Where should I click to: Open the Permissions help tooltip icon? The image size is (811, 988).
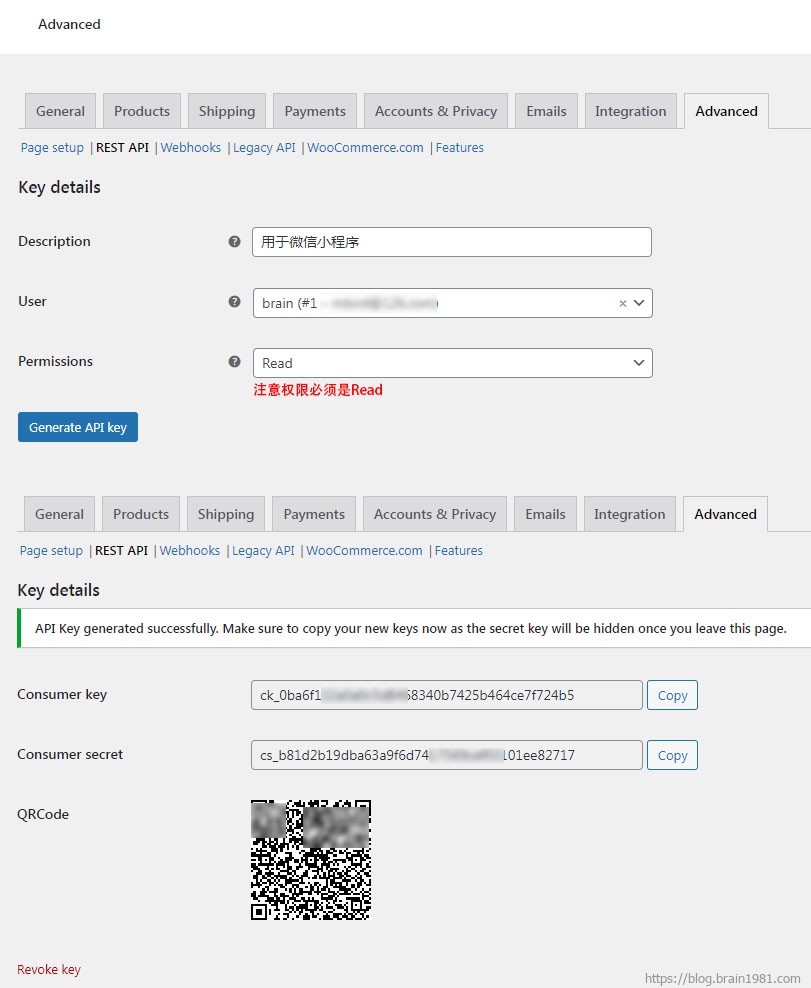pyautogui.click(x=234, y=361)
